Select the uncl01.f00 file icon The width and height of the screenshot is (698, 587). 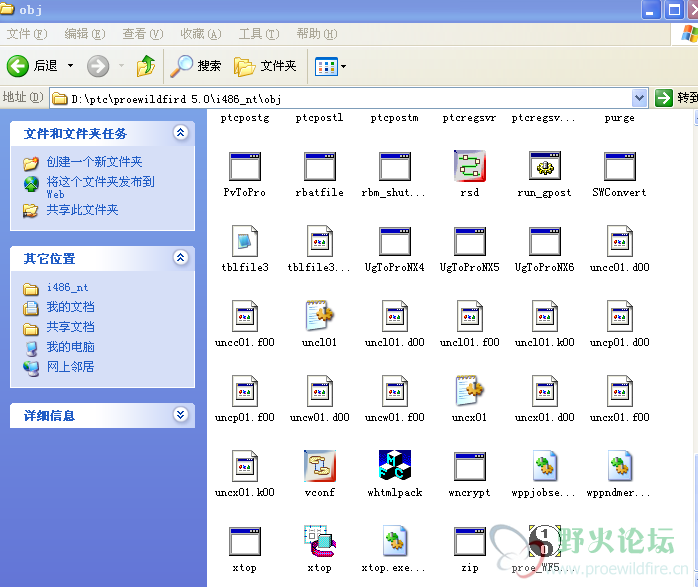pos(470,316)
